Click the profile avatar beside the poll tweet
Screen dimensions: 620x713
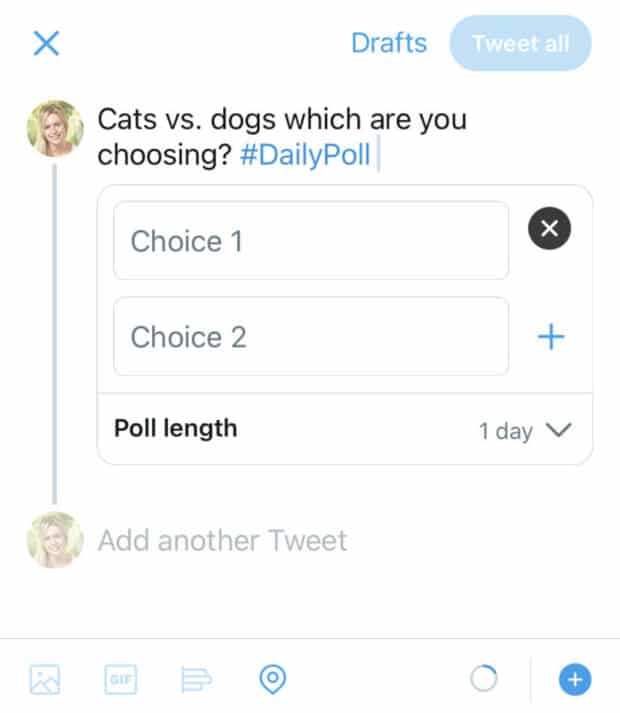click(x=55, y=128)
